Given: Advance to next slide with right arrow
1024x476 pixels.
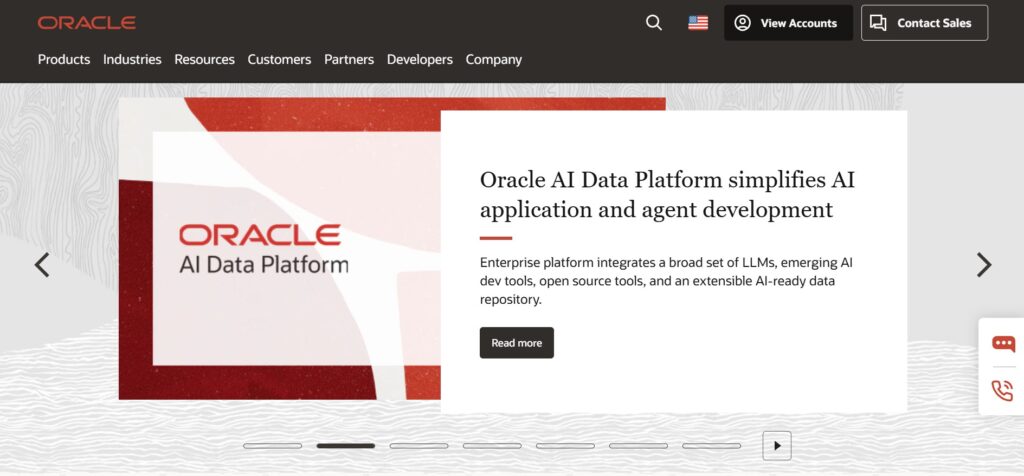Looking at the screenshot, I should (x=984, y=265).
